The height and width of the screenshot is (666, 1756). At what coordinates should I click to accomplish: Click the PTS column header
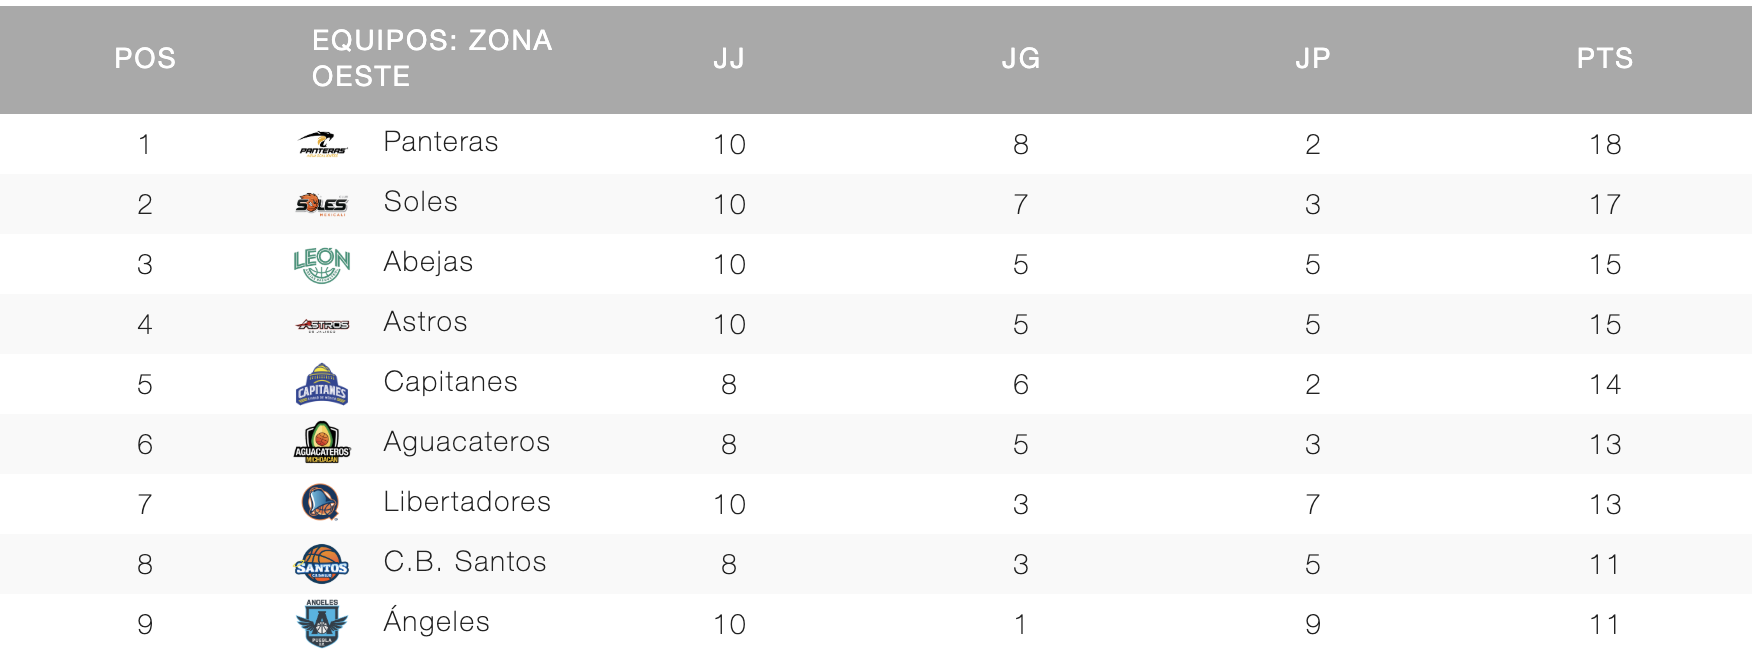(1605, 59)
